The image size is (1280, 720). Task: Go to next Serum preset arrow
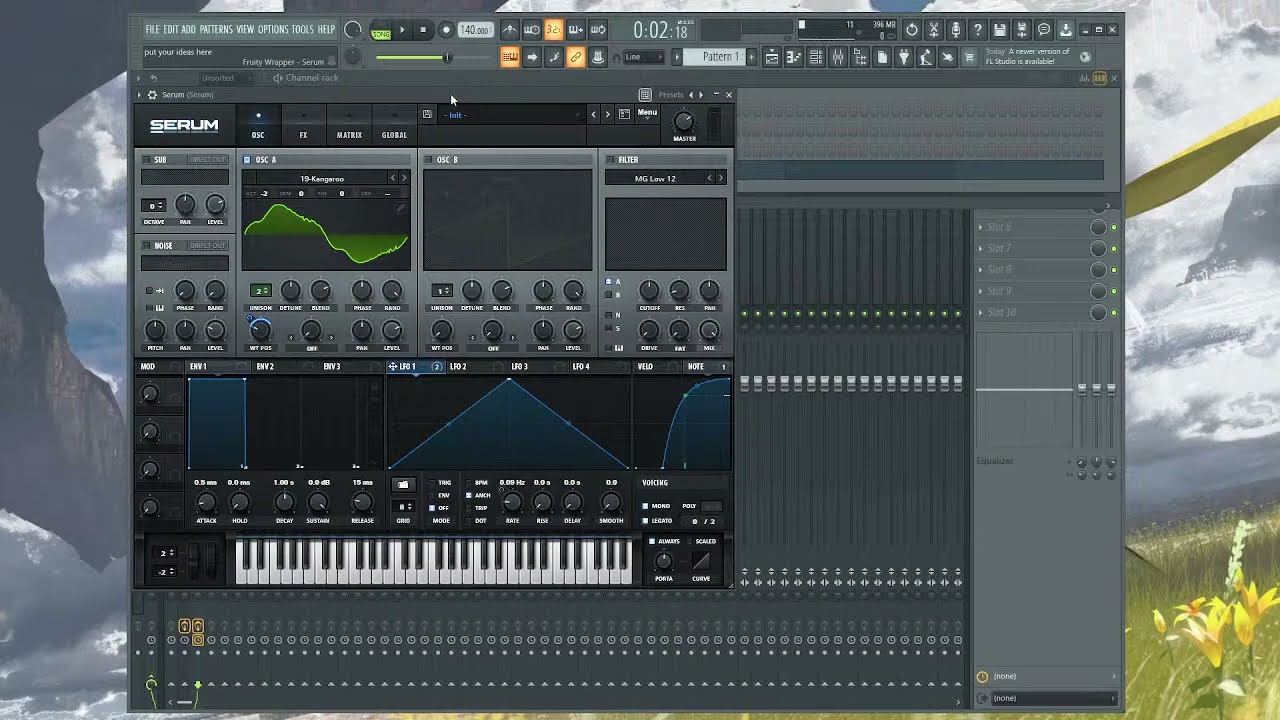pyautogui.click(x=607, y=114)
